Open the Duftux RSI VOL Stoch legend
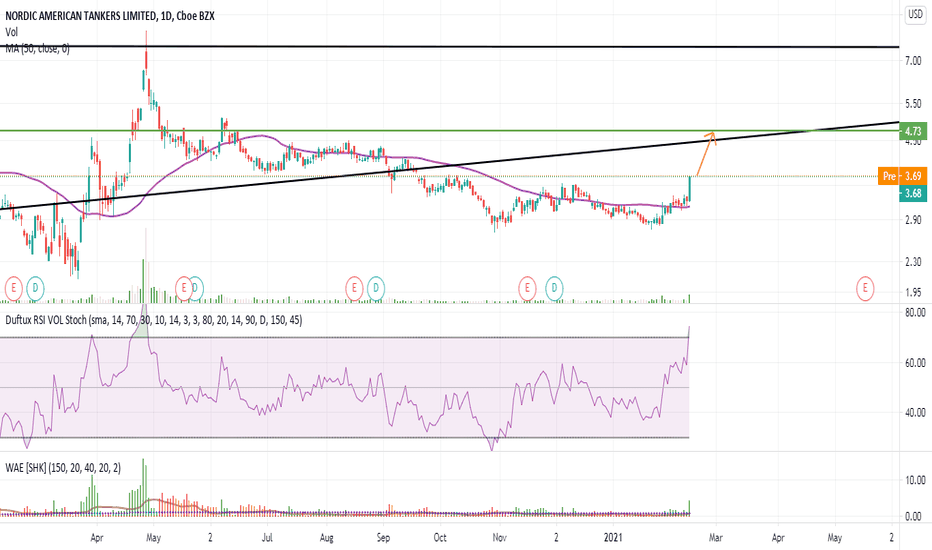This screenshot has width=932, height=550. tap(153, 320)
